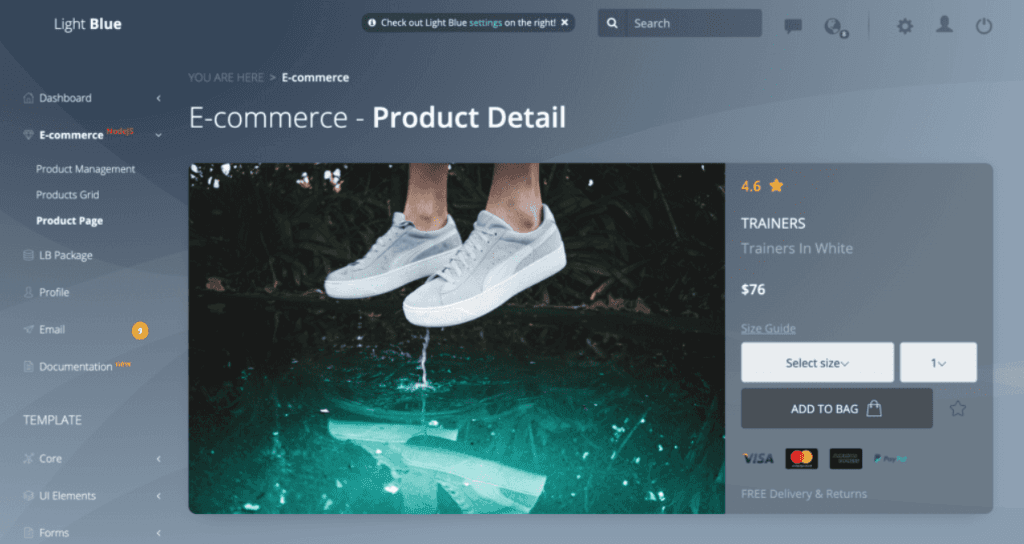Click the Dashboard home icon
Image resolution: width=1024 pixels, height=544 pixels.
point(28,98)
